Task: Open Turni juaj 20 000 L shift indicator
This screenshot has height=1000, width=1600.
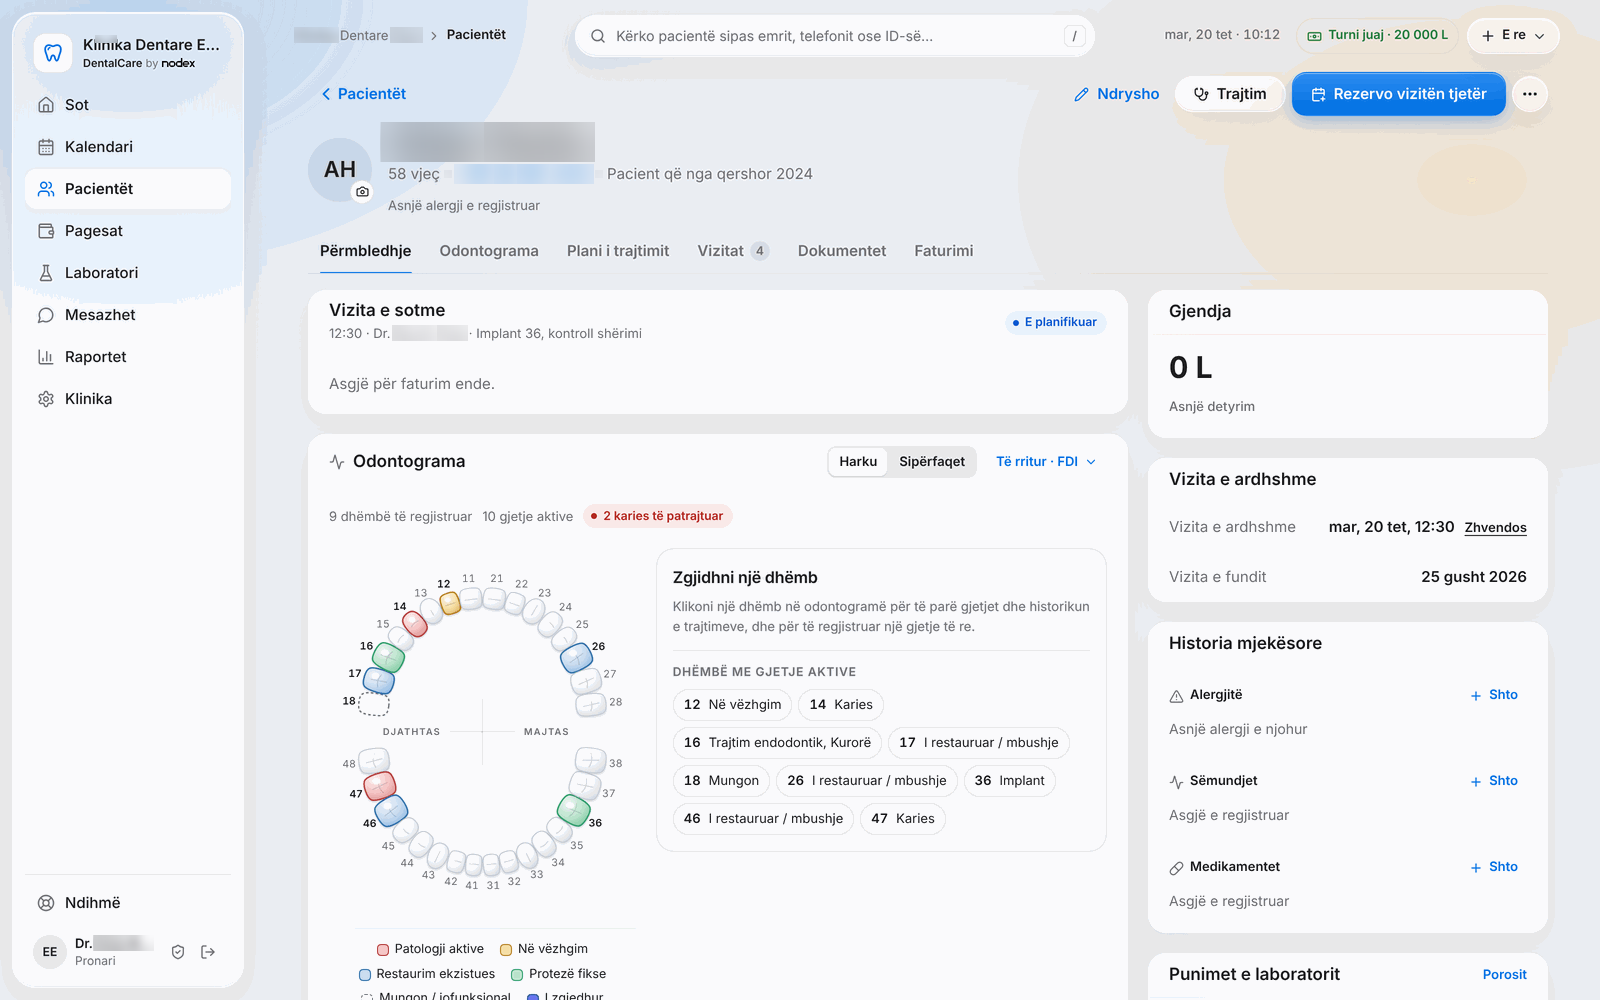Action: pos(1378,35)
